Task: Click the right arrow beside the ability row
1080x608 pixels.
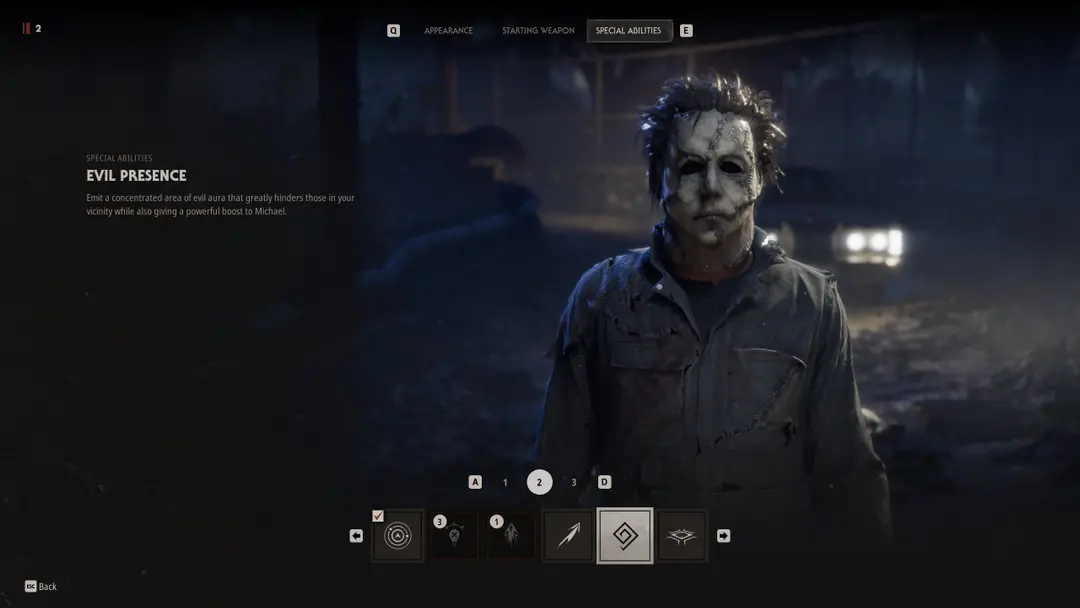Action: tap(723, 536)
